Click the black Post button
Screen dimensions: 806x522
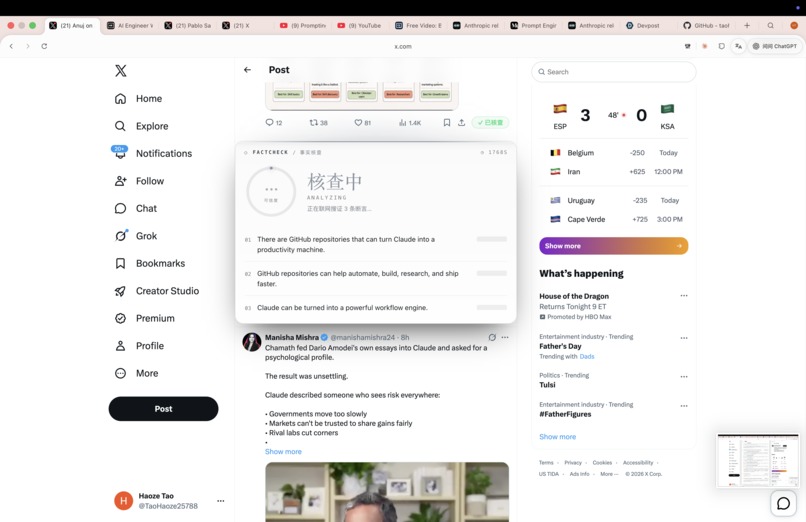click(x=163, y=409)
